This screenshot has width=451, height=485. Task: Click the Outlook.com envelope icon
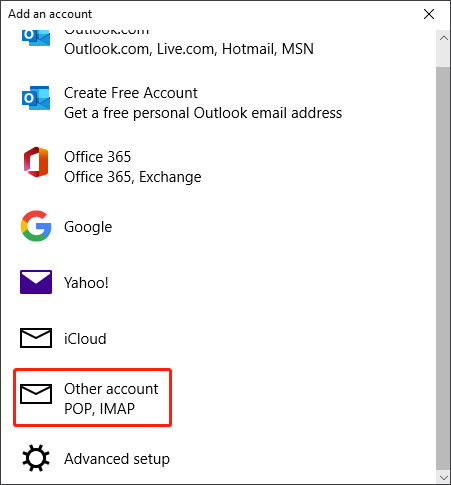[36, 37]
